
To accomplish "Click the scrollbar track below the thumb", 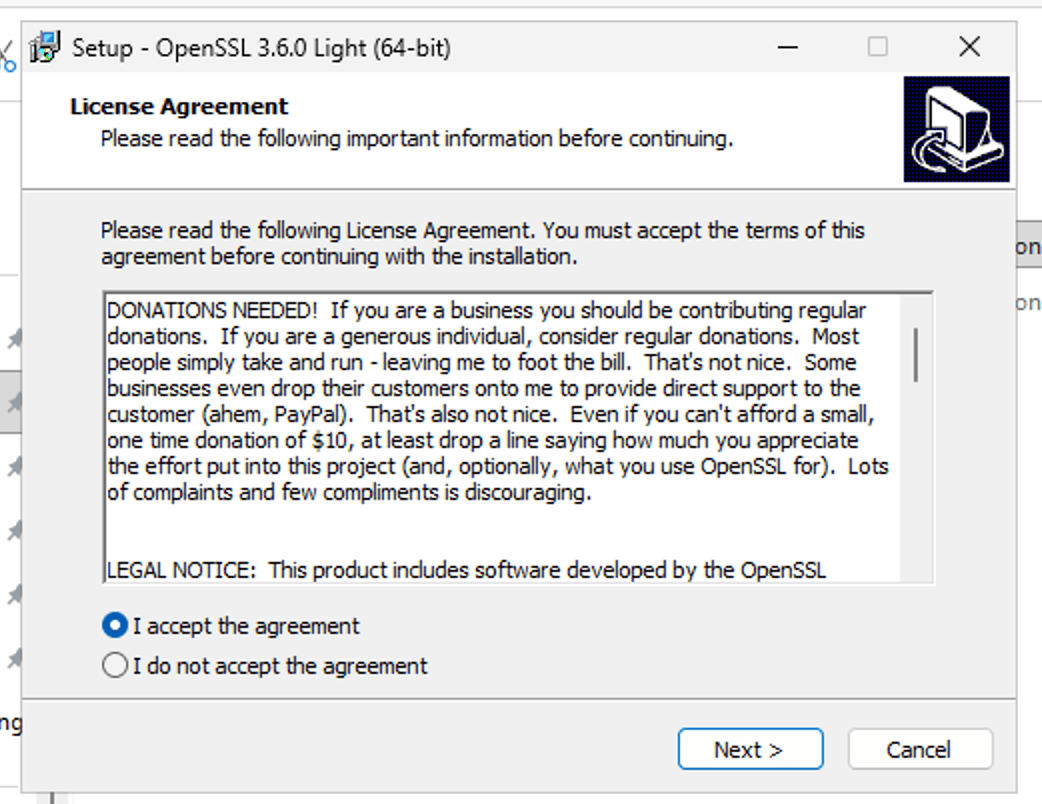I will point(916,480).
